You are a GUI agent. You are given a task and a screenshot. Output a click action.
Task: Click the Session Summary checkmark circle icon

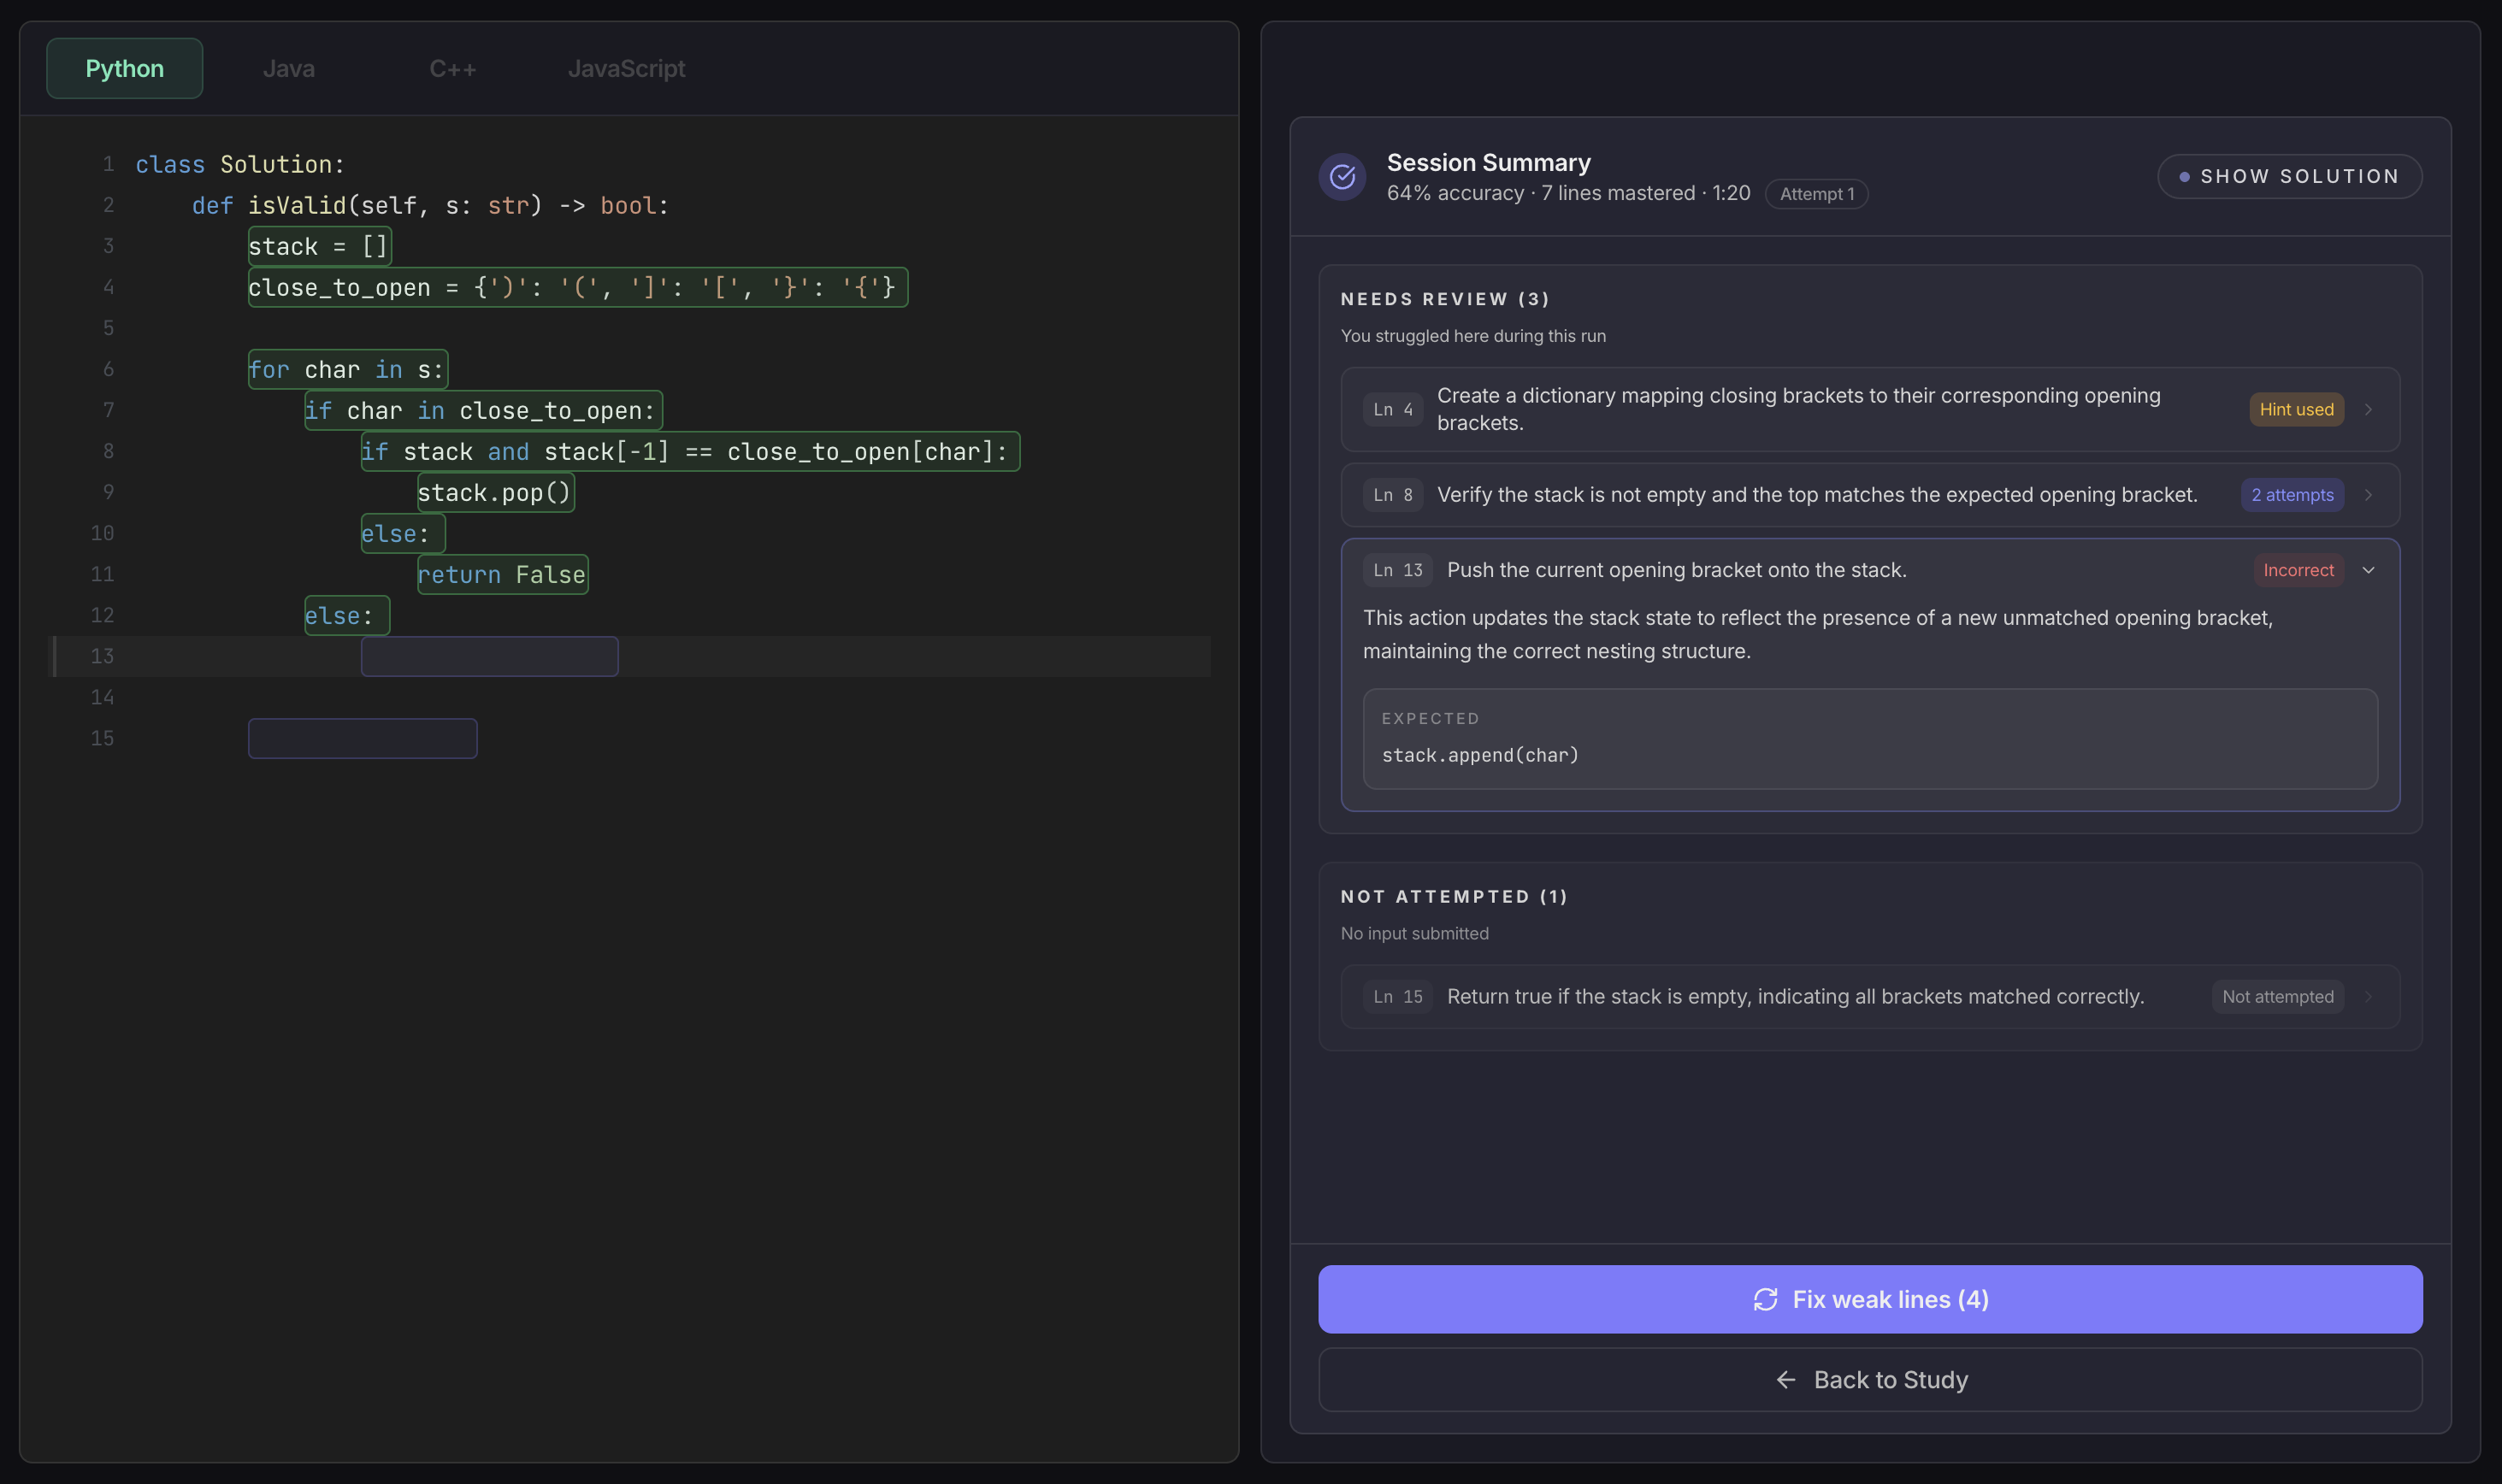point(1342,177)
